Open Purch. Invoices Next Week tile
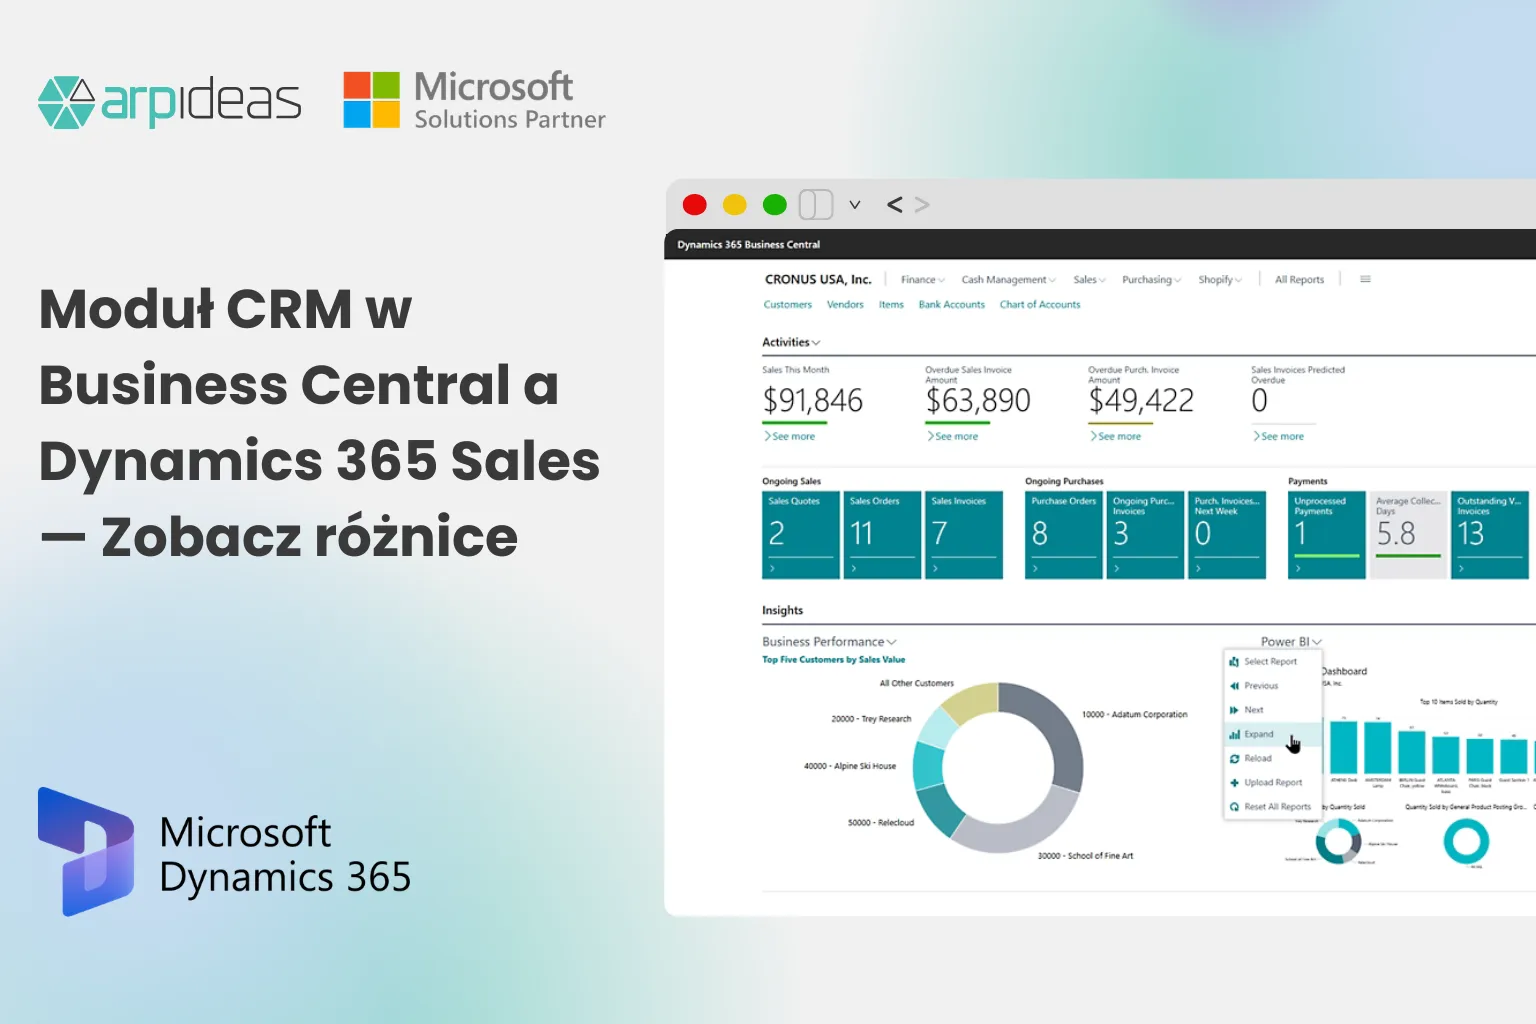Viewport: 1536px width, 1024px height. point(1227,535)
